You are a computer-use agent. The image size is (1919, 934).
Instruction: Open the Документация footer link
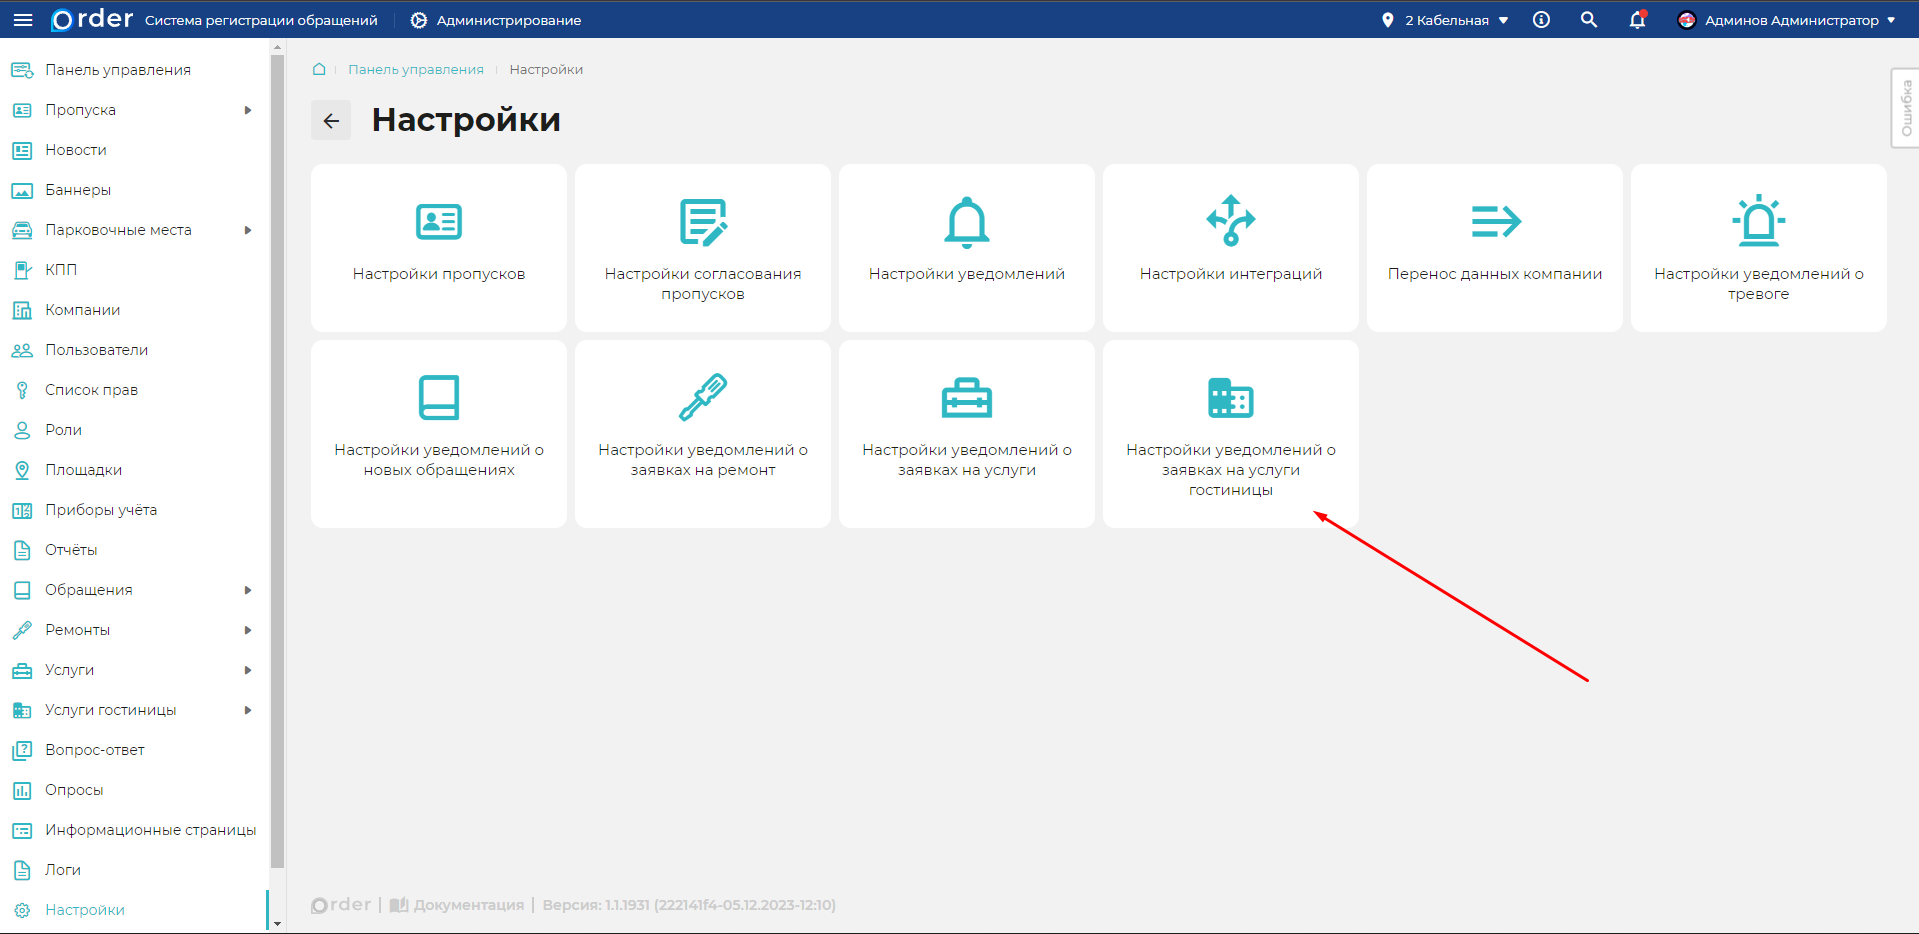[x=468, y=905]
